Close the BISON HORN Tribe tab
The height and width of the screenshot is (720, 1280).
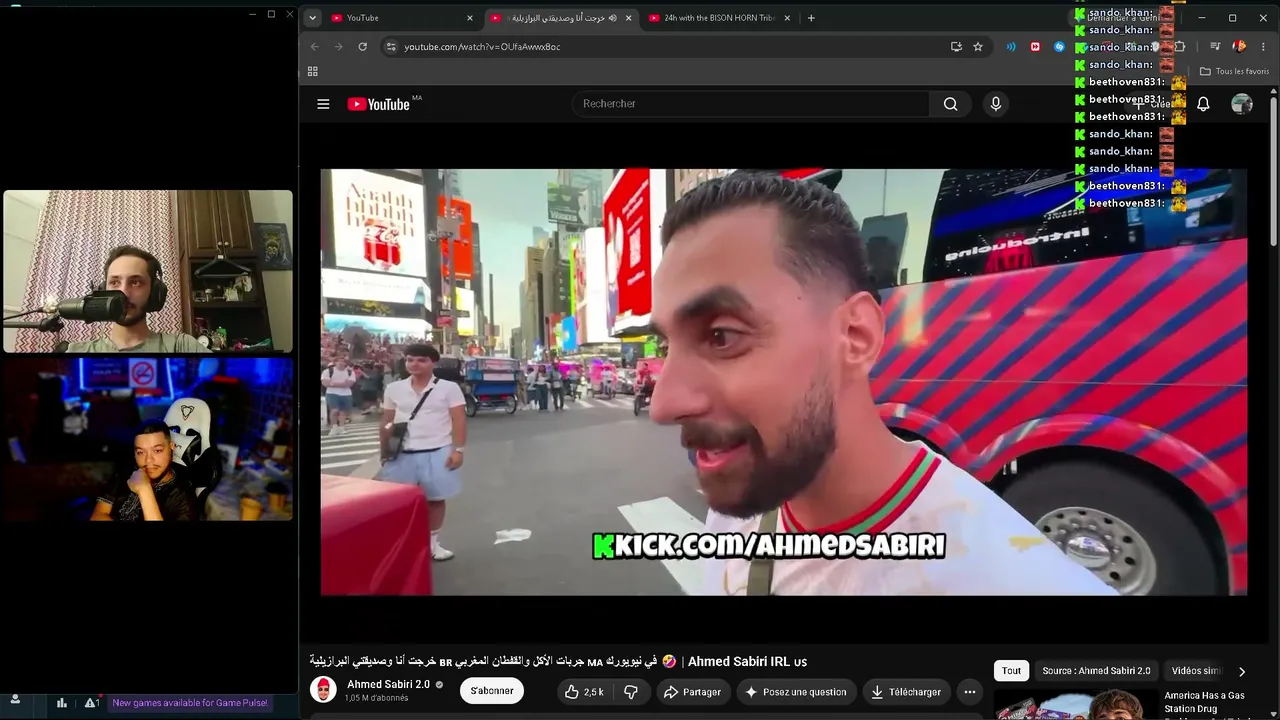[787, 17]
